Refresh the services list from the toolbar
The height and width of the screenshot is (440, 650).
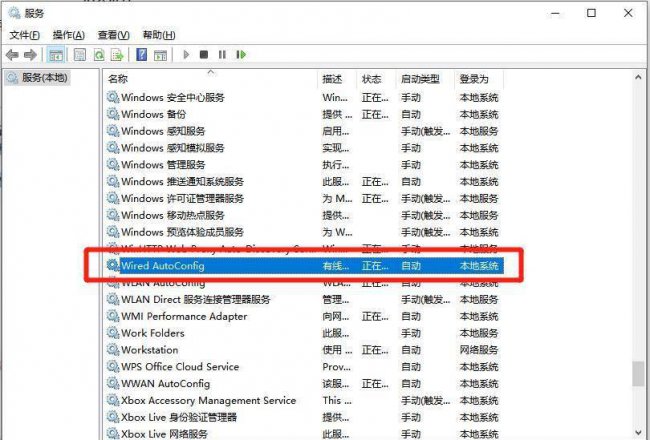[x=99, y=54]
